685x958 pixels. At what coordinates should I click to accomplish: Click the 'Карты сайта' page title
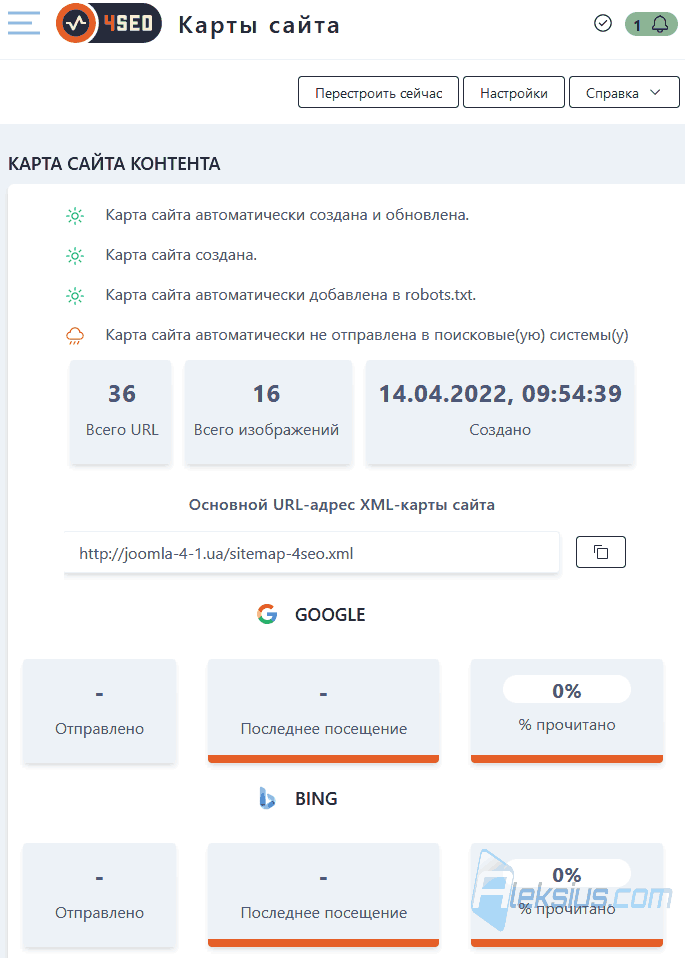tap(259, 25)
